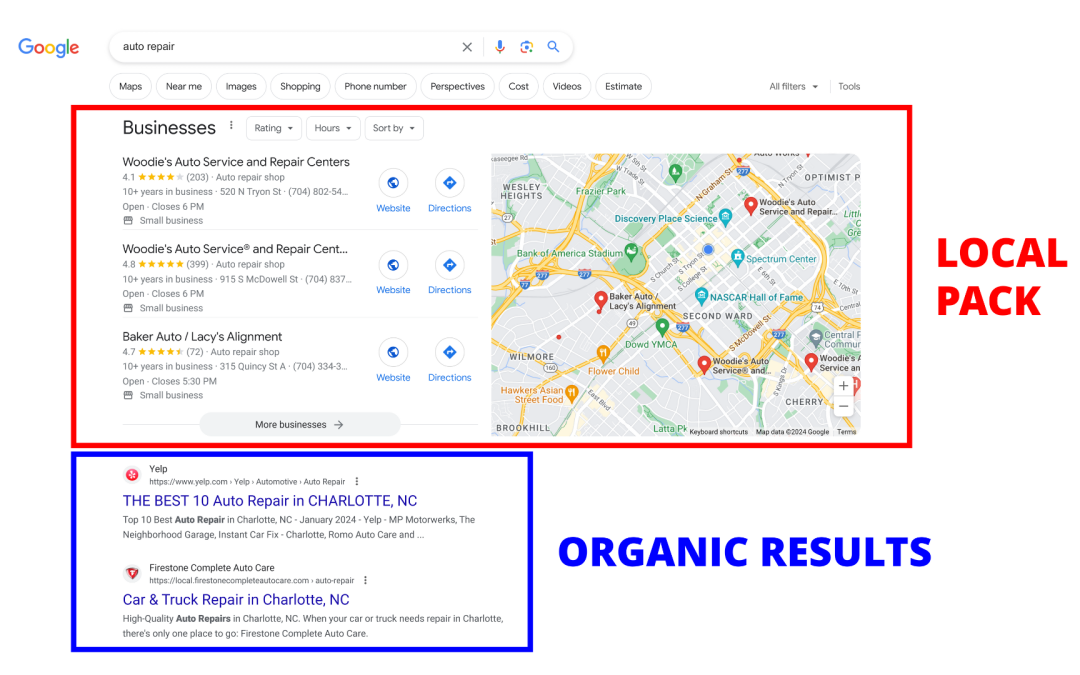Get Directions icon for Woodie's at 520 N Tryon St
The height and width of the screenshot is (675, 1080).
[x=450, y=183]
